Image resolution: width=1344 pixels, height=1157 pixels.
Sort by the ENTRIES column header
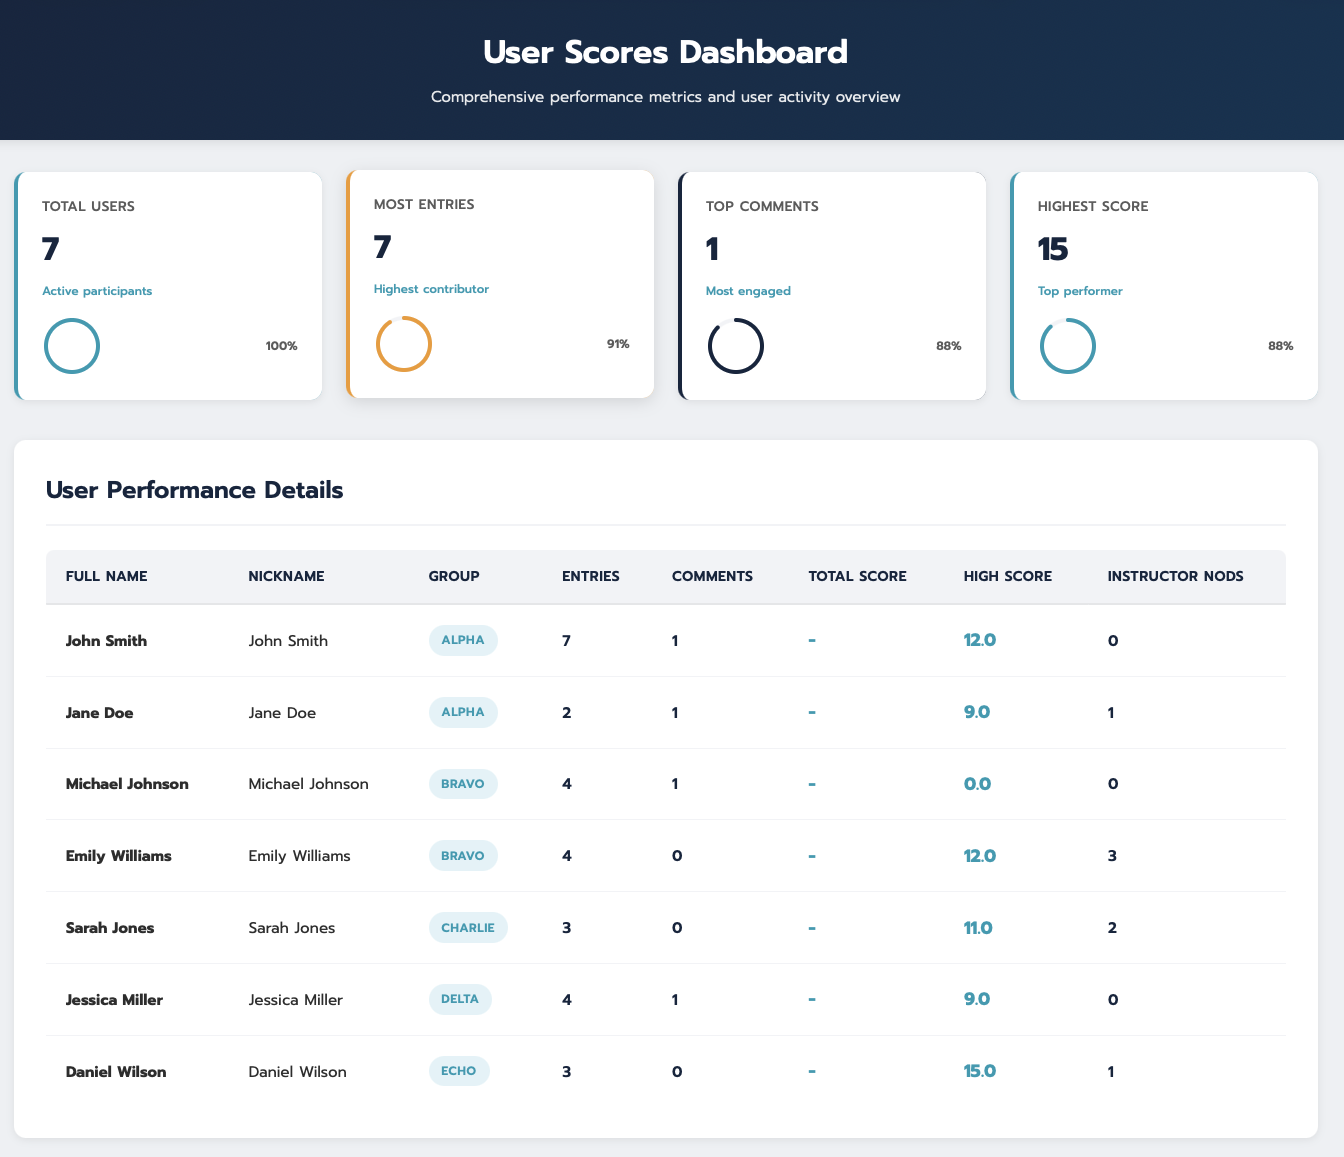(x=591, y=576)
